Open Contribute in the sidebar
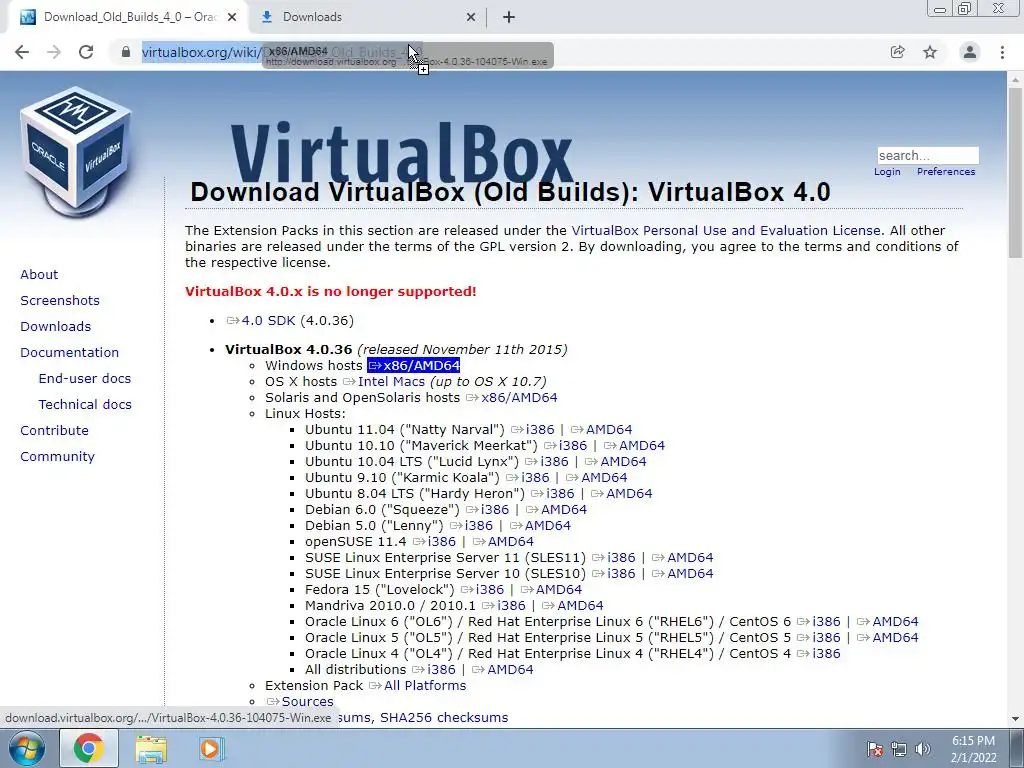This screenshot has width=1024, height=768. (x=54, y=431)
